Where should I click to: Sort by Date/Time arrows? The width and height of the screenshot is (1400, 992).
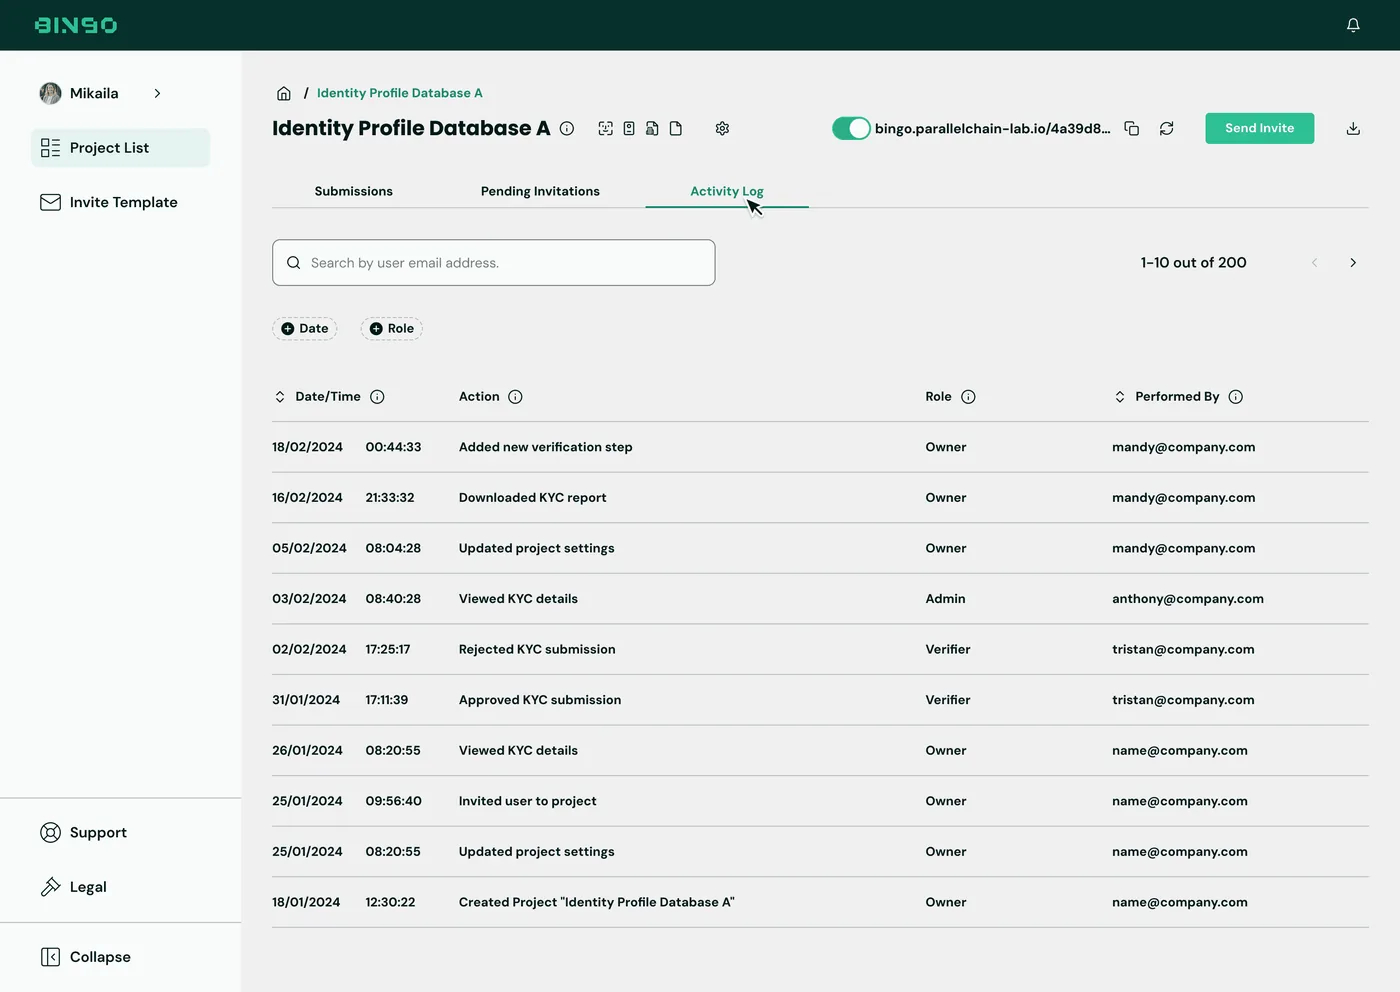pyautogui.click(x=280, y=397)
